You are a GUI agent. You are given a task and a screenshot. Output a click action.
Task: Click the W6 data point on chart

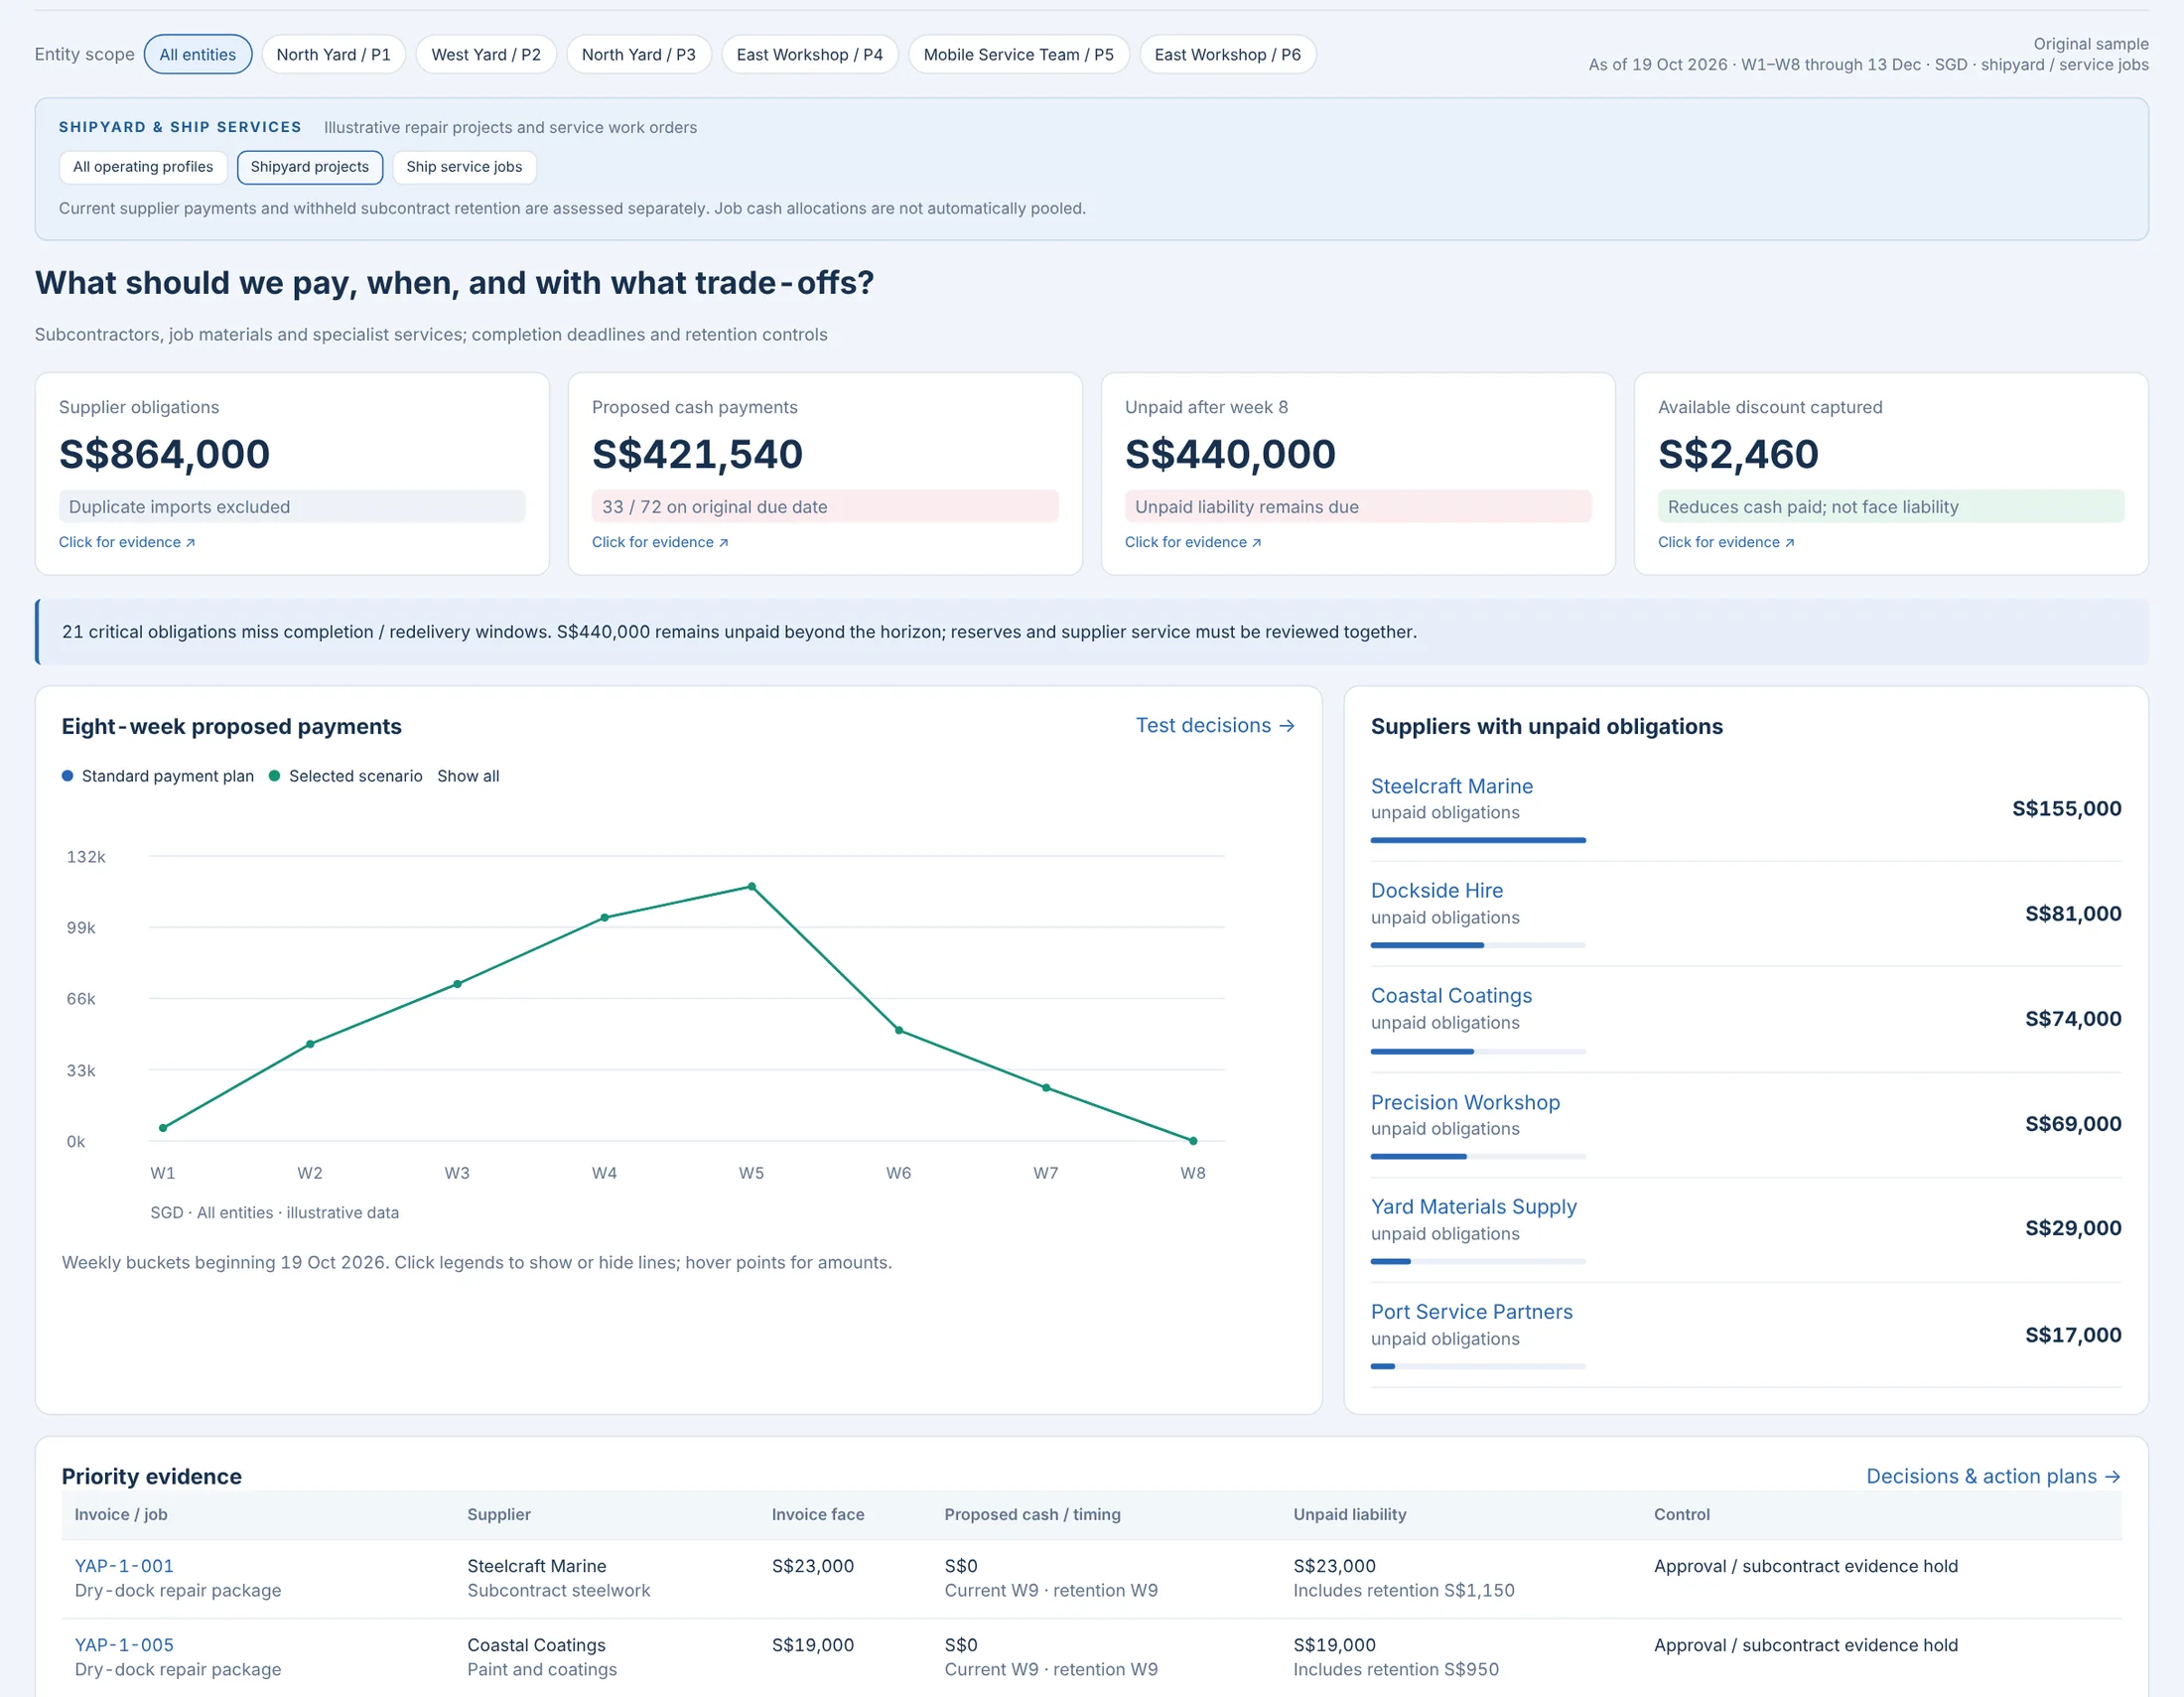pyautogui.click(x=899, y=1030)
